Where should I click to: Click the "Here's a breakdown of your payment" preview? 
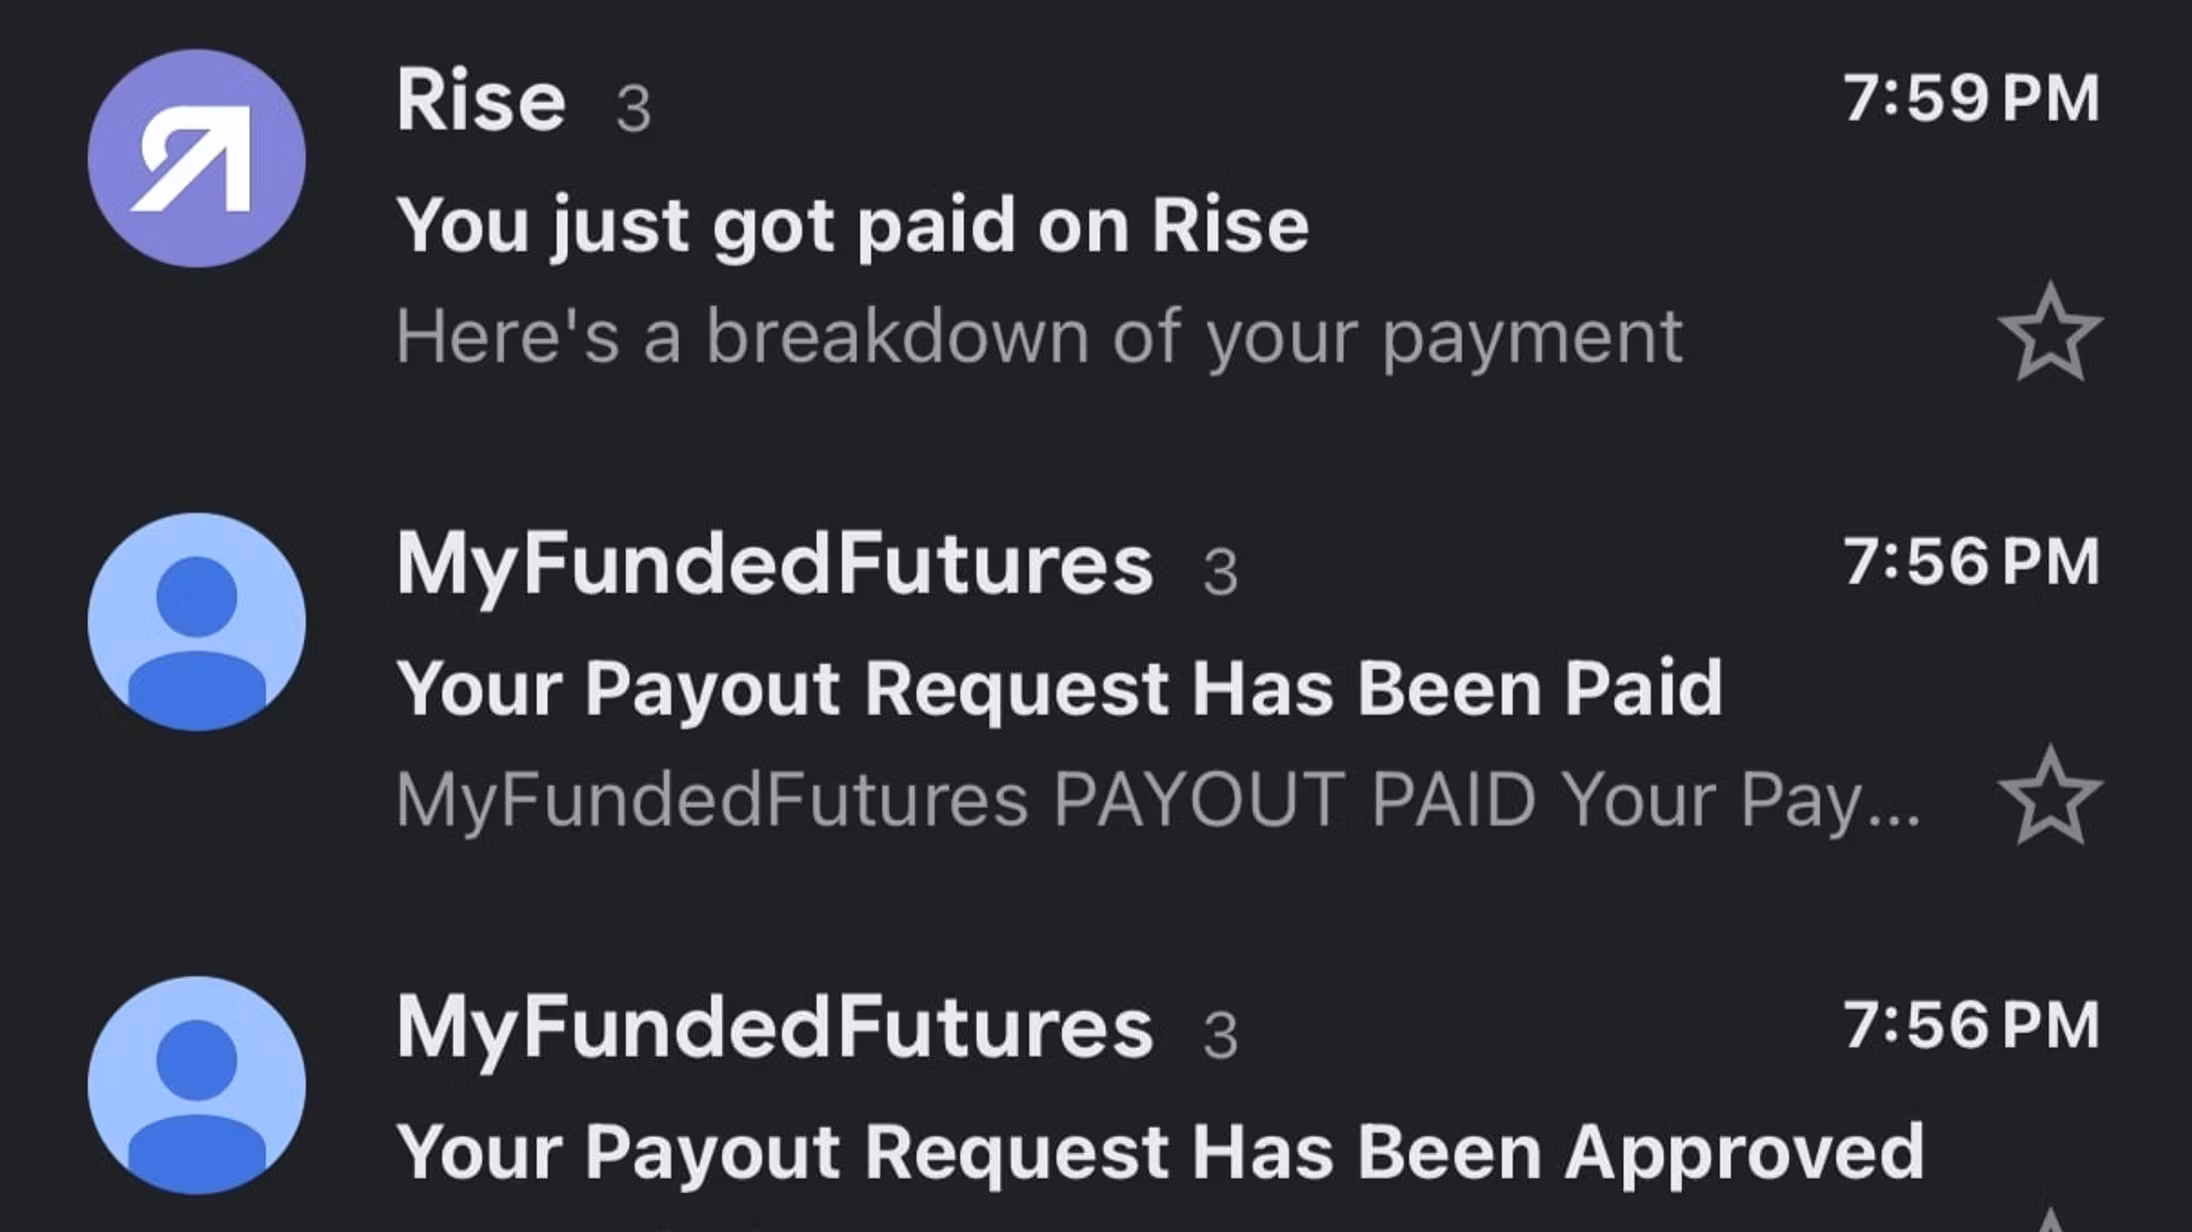click(x=1040, y=338)
